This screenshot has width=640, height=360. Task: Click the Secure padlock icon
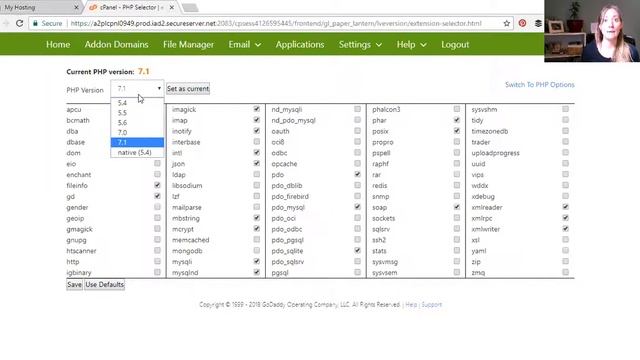click(x=35, y=23)
